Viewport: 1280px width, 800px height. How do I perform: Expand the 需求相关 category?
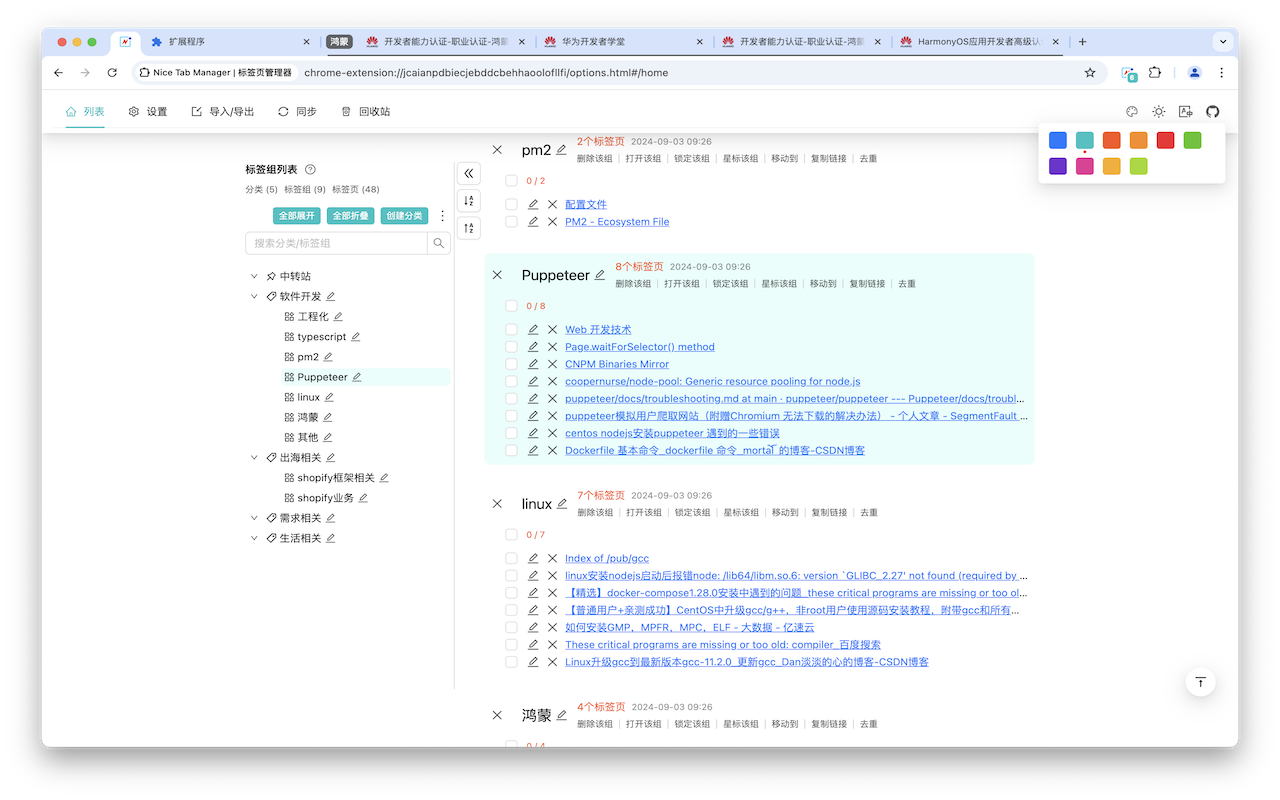254,517
